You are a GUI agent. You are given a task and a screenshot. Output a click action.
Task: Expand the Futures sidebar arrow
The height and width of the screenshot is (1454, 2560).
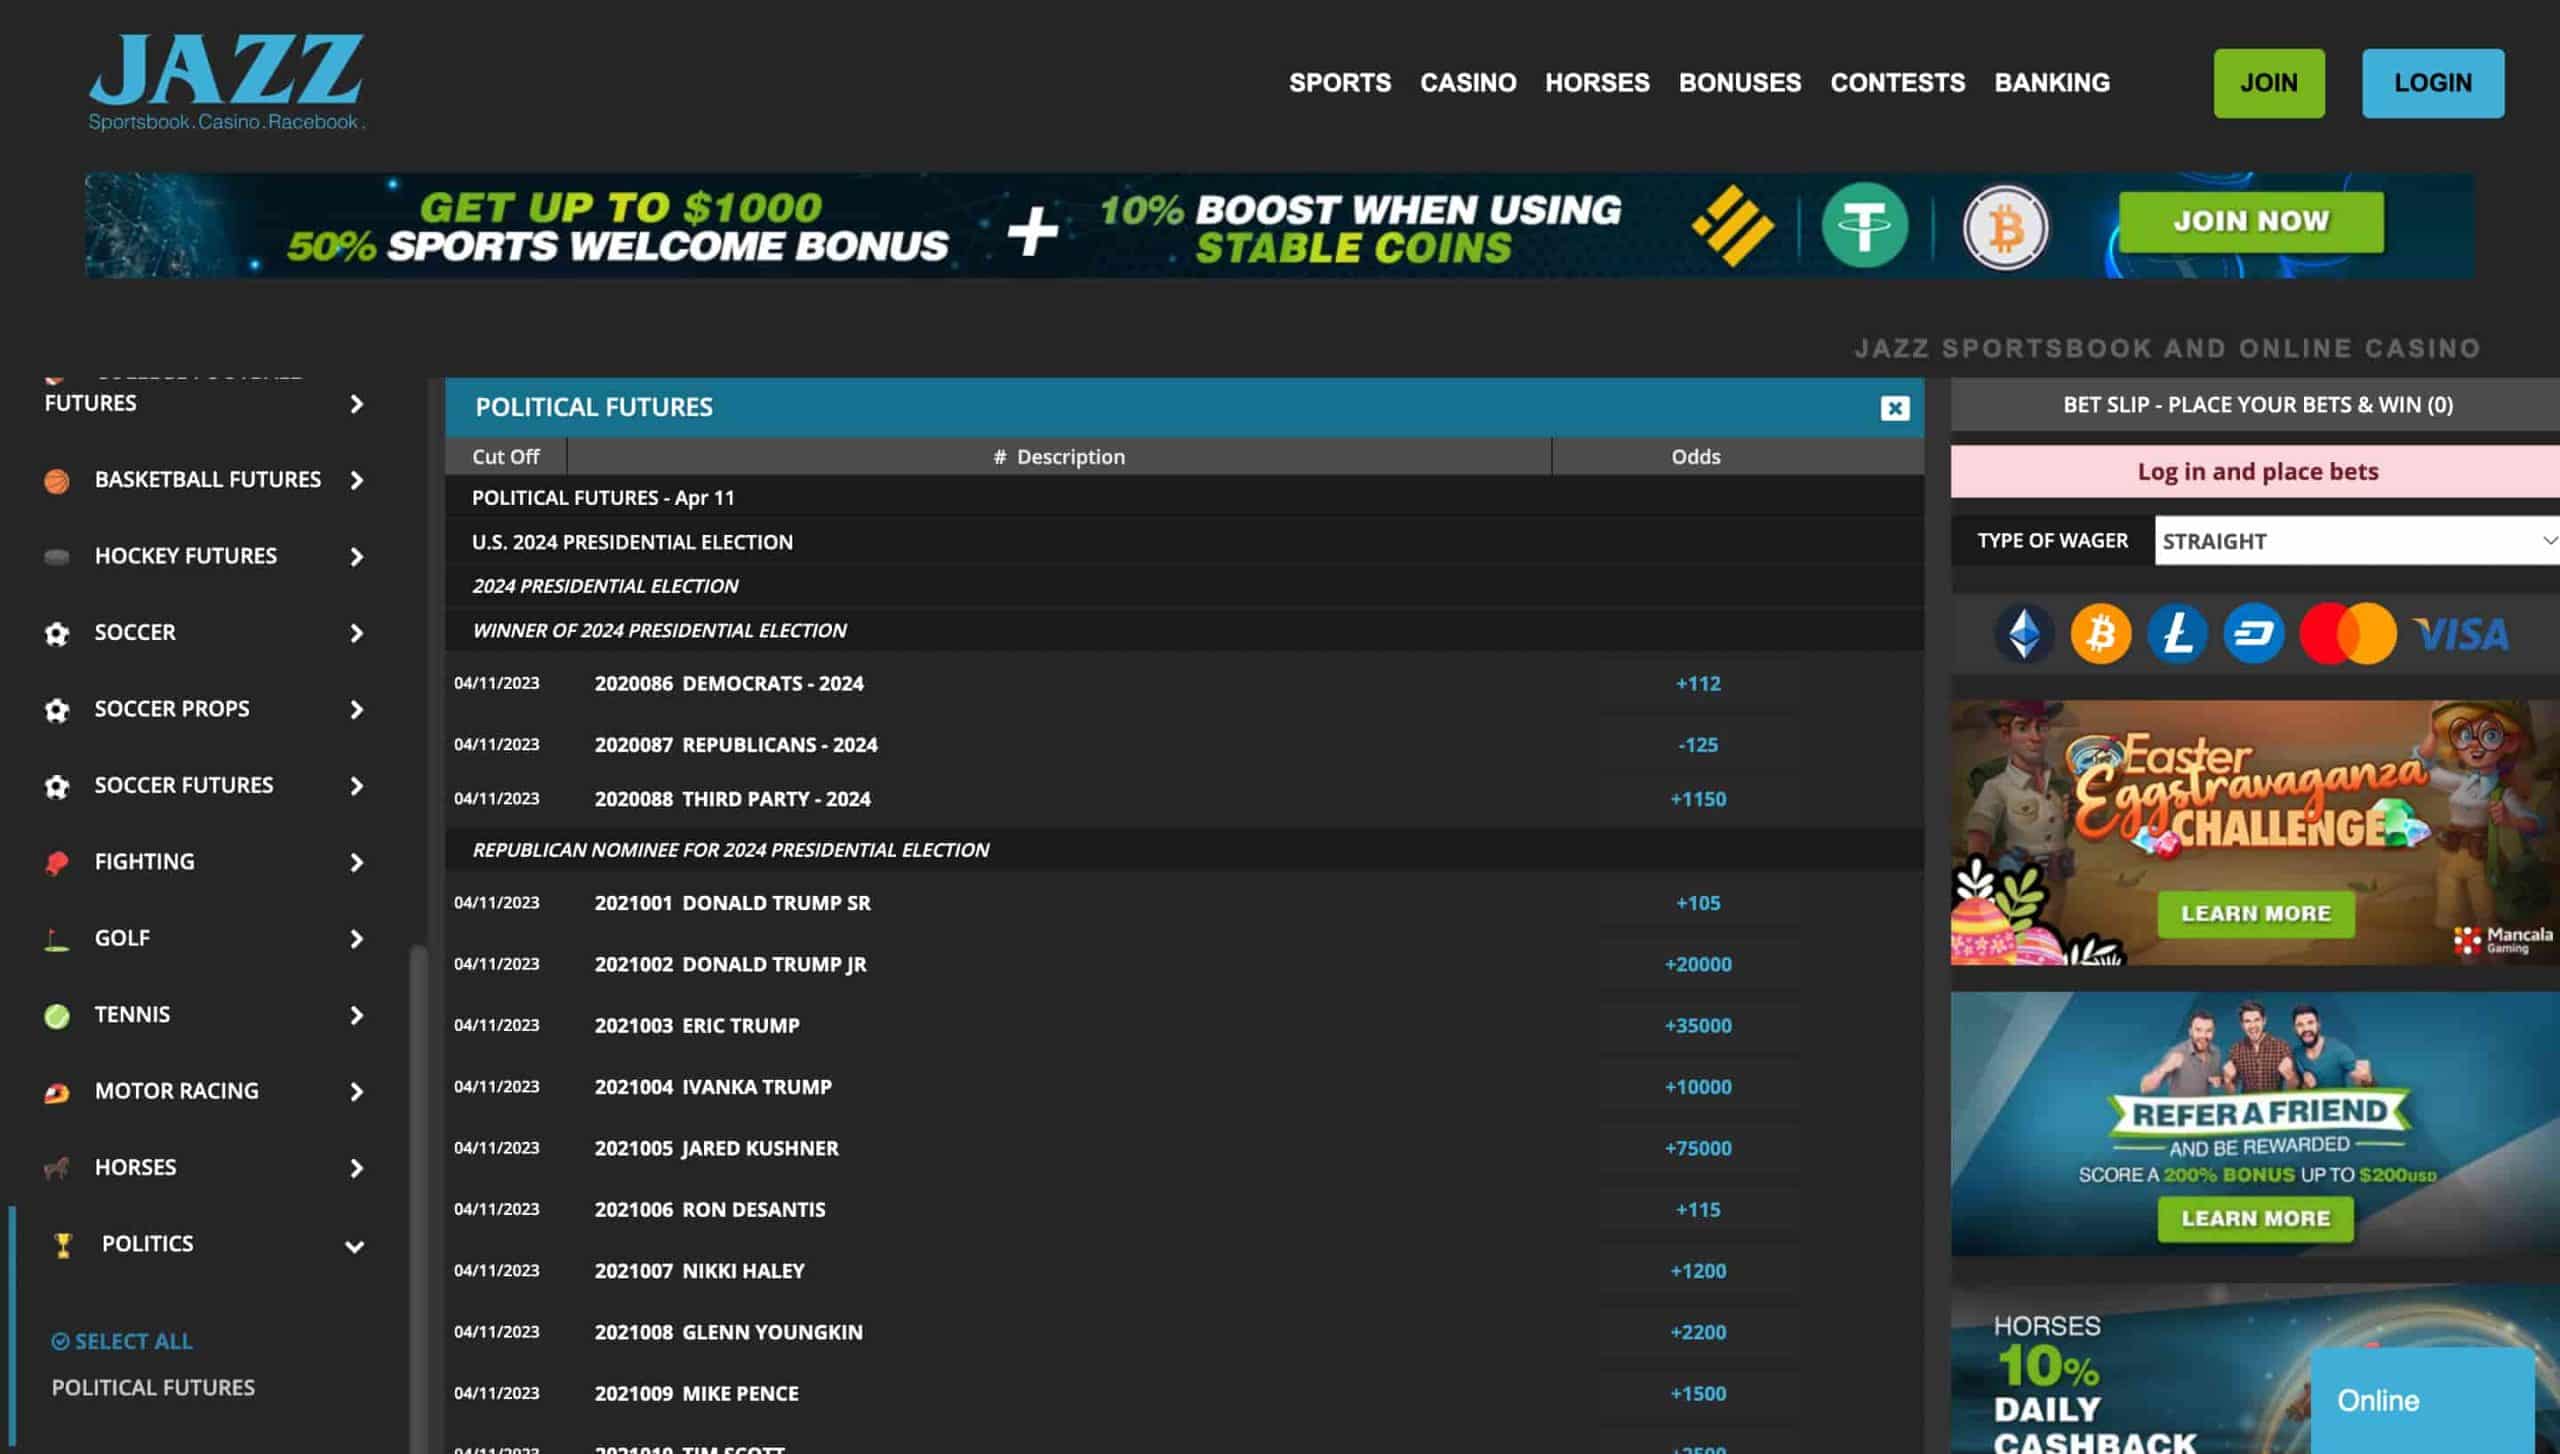pos(356,404)
